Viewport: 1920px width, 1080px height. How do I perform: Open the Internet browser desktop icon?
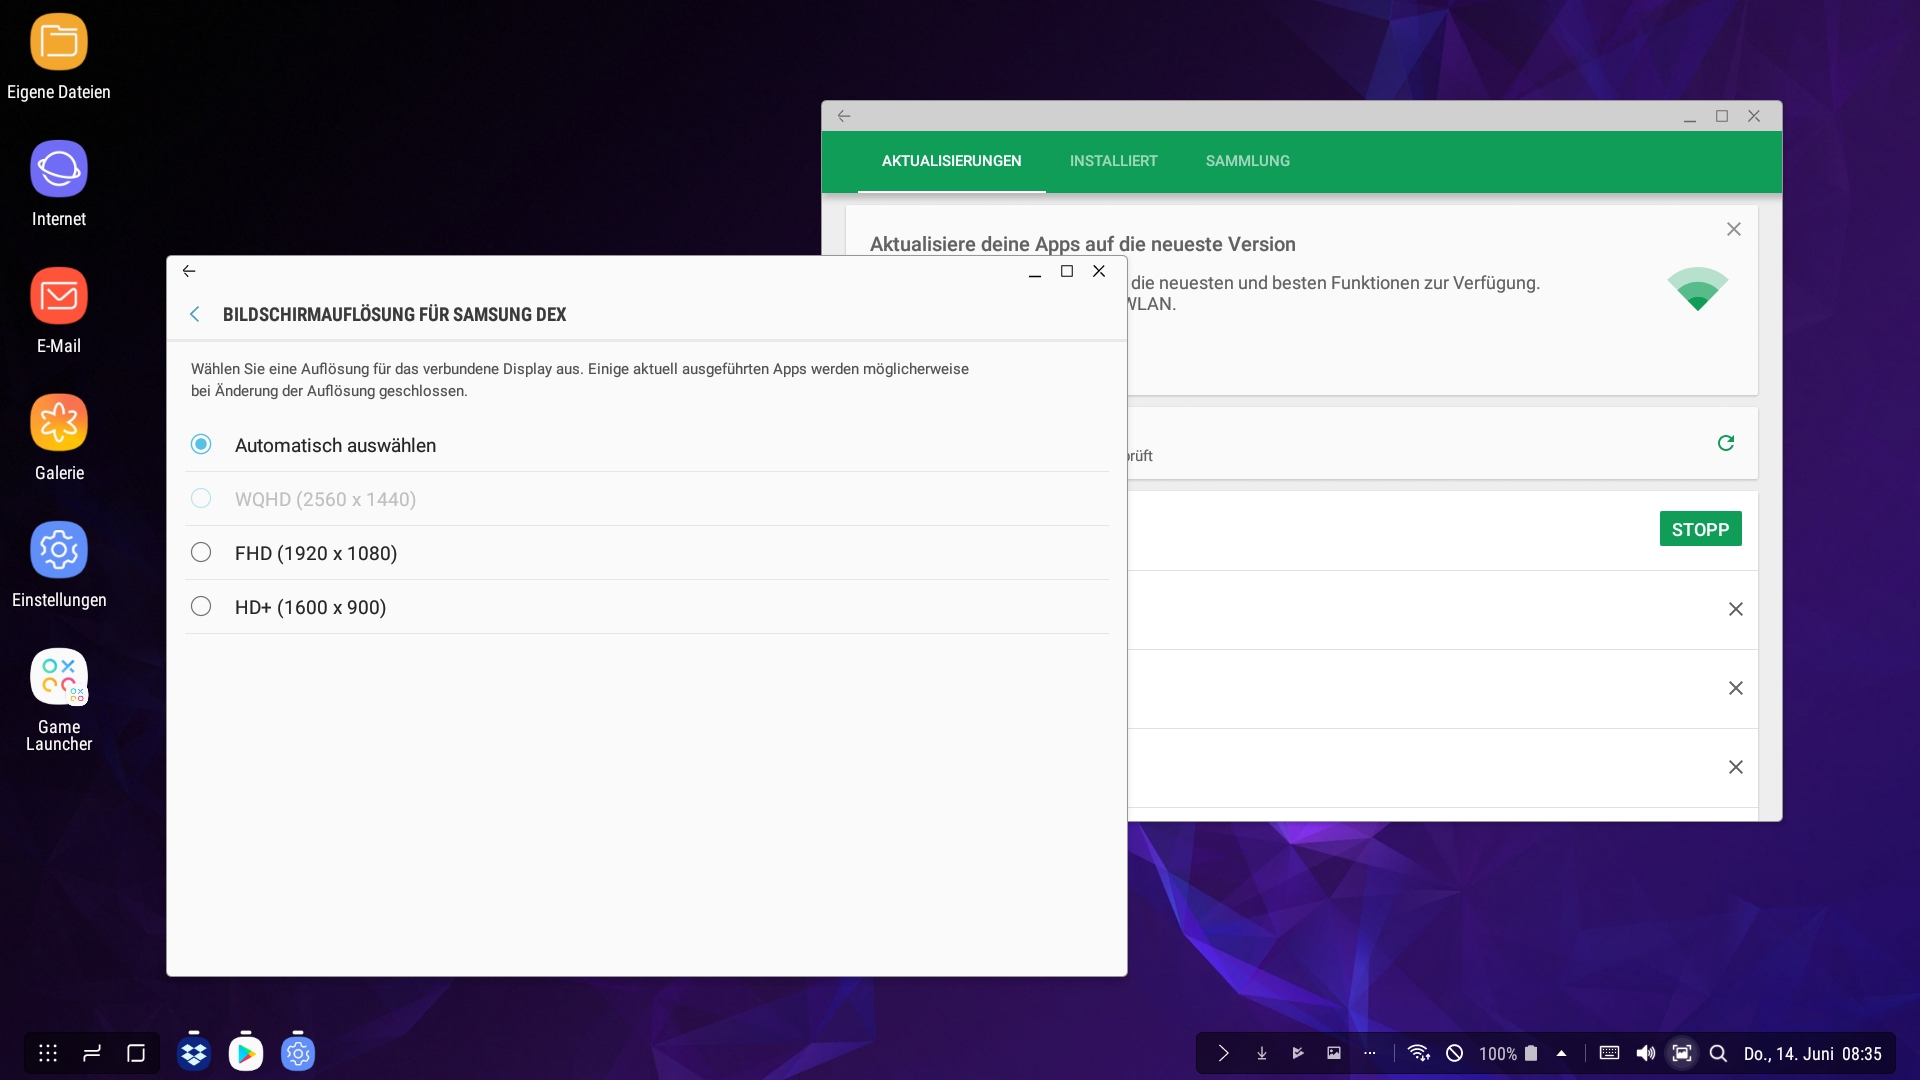(x=59, y=169)
